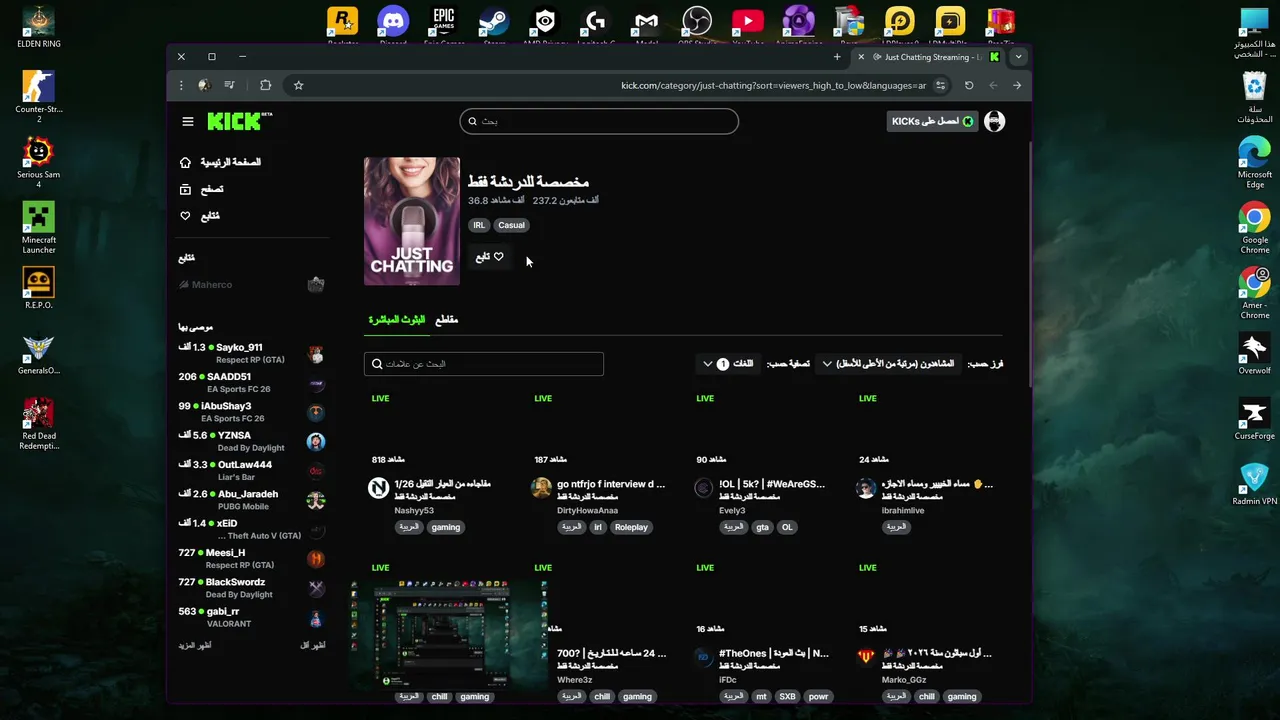The height and width of the screenshot is (720, 1280).
Task: Open ELDEN RING desktop shortcut
Action: point(38,28)
